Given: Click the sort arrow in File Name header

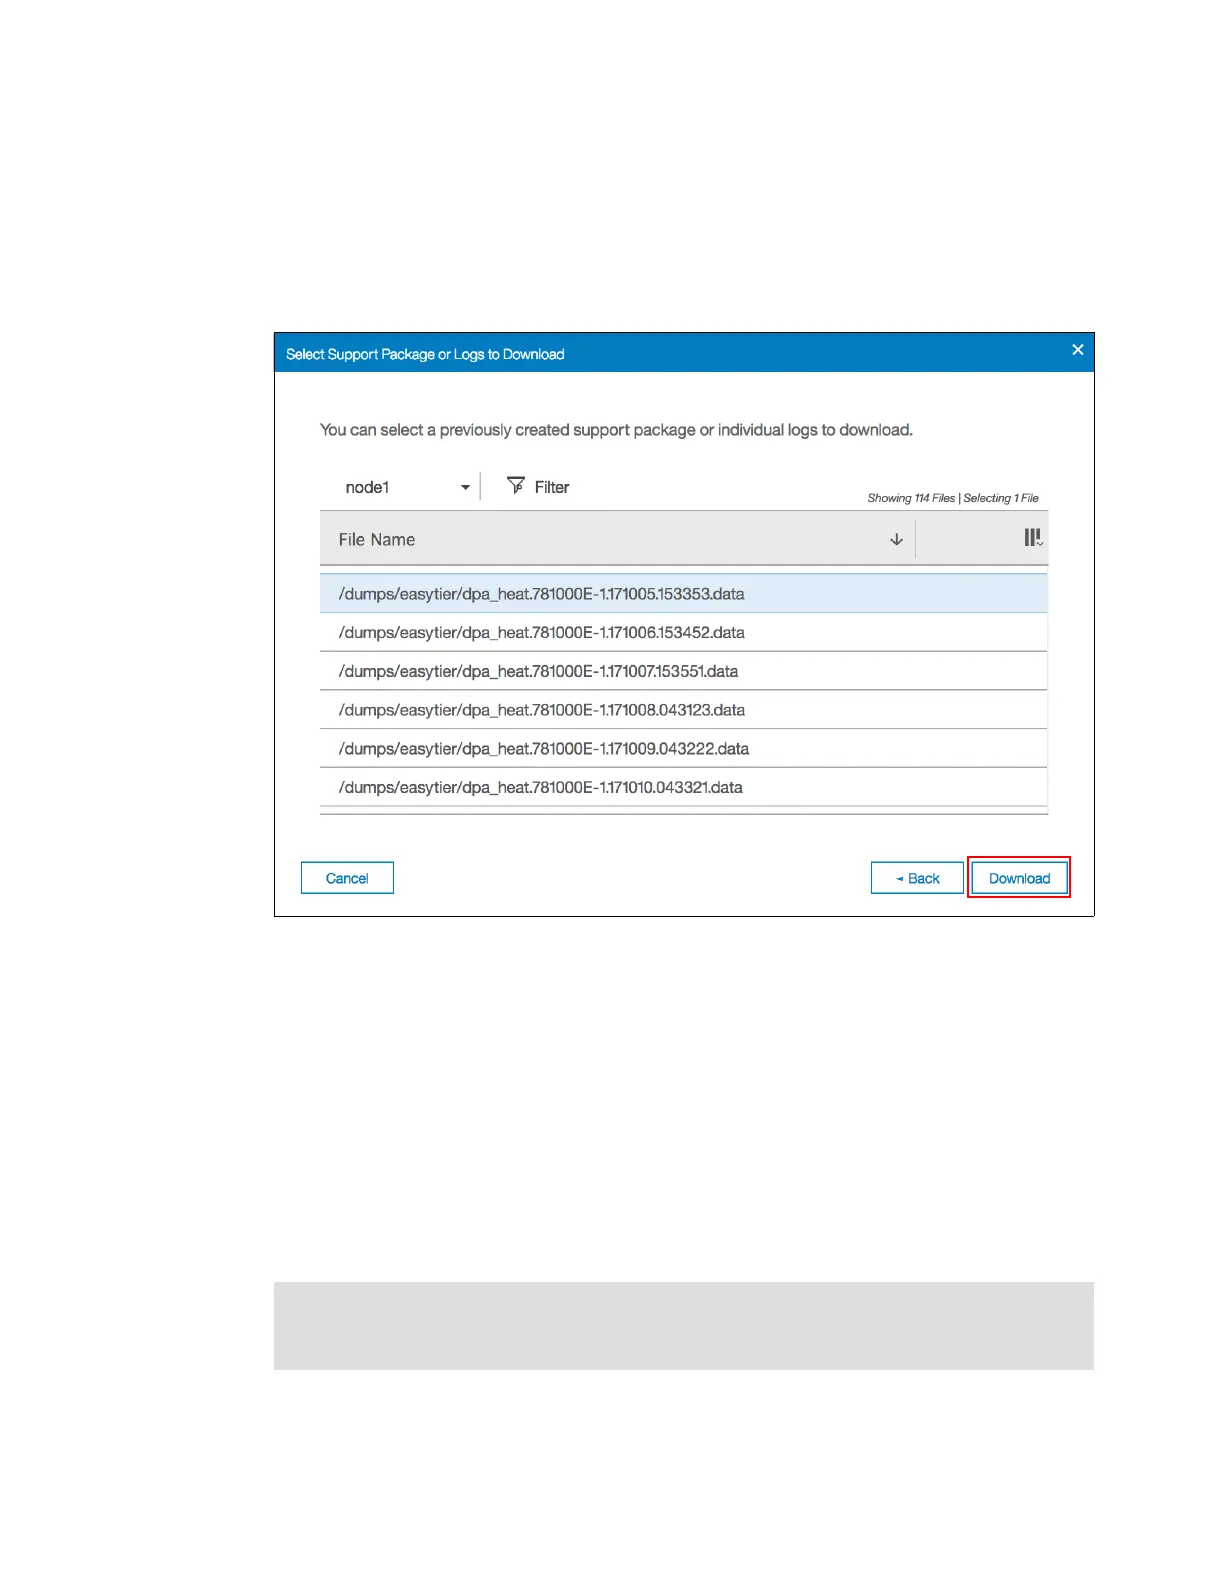Looking at the screenshot, I should 896,539.
